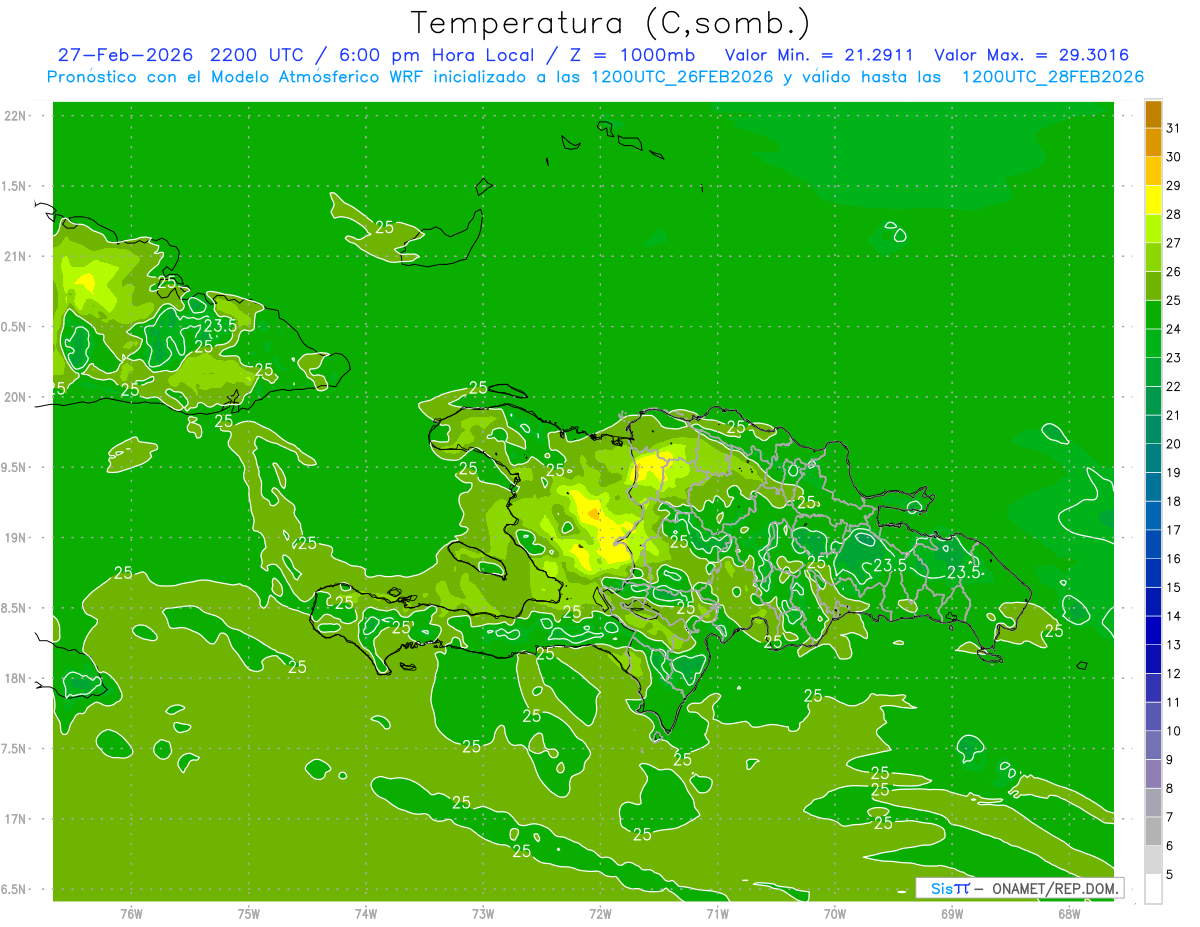
Task: Click the '71W' longitude axis label
Action: 717,914
